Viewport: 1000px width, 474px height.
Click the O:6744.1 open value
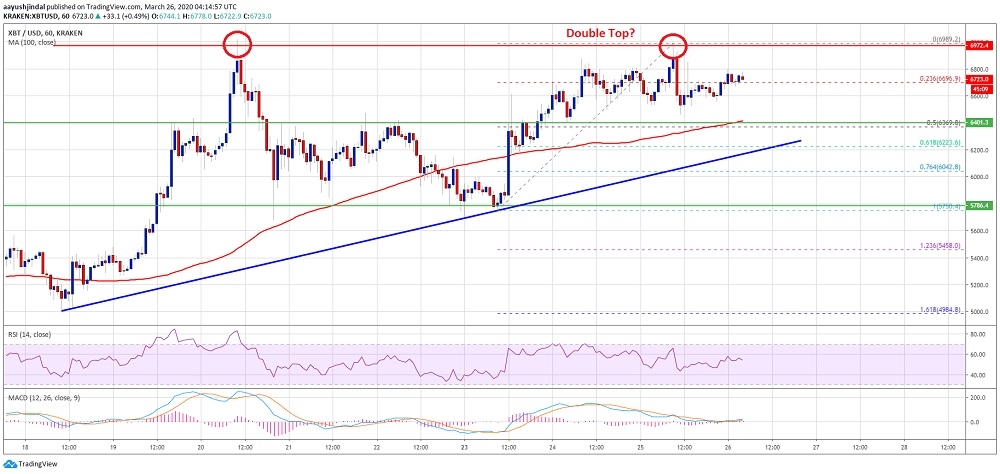click(x=166, y=16)
